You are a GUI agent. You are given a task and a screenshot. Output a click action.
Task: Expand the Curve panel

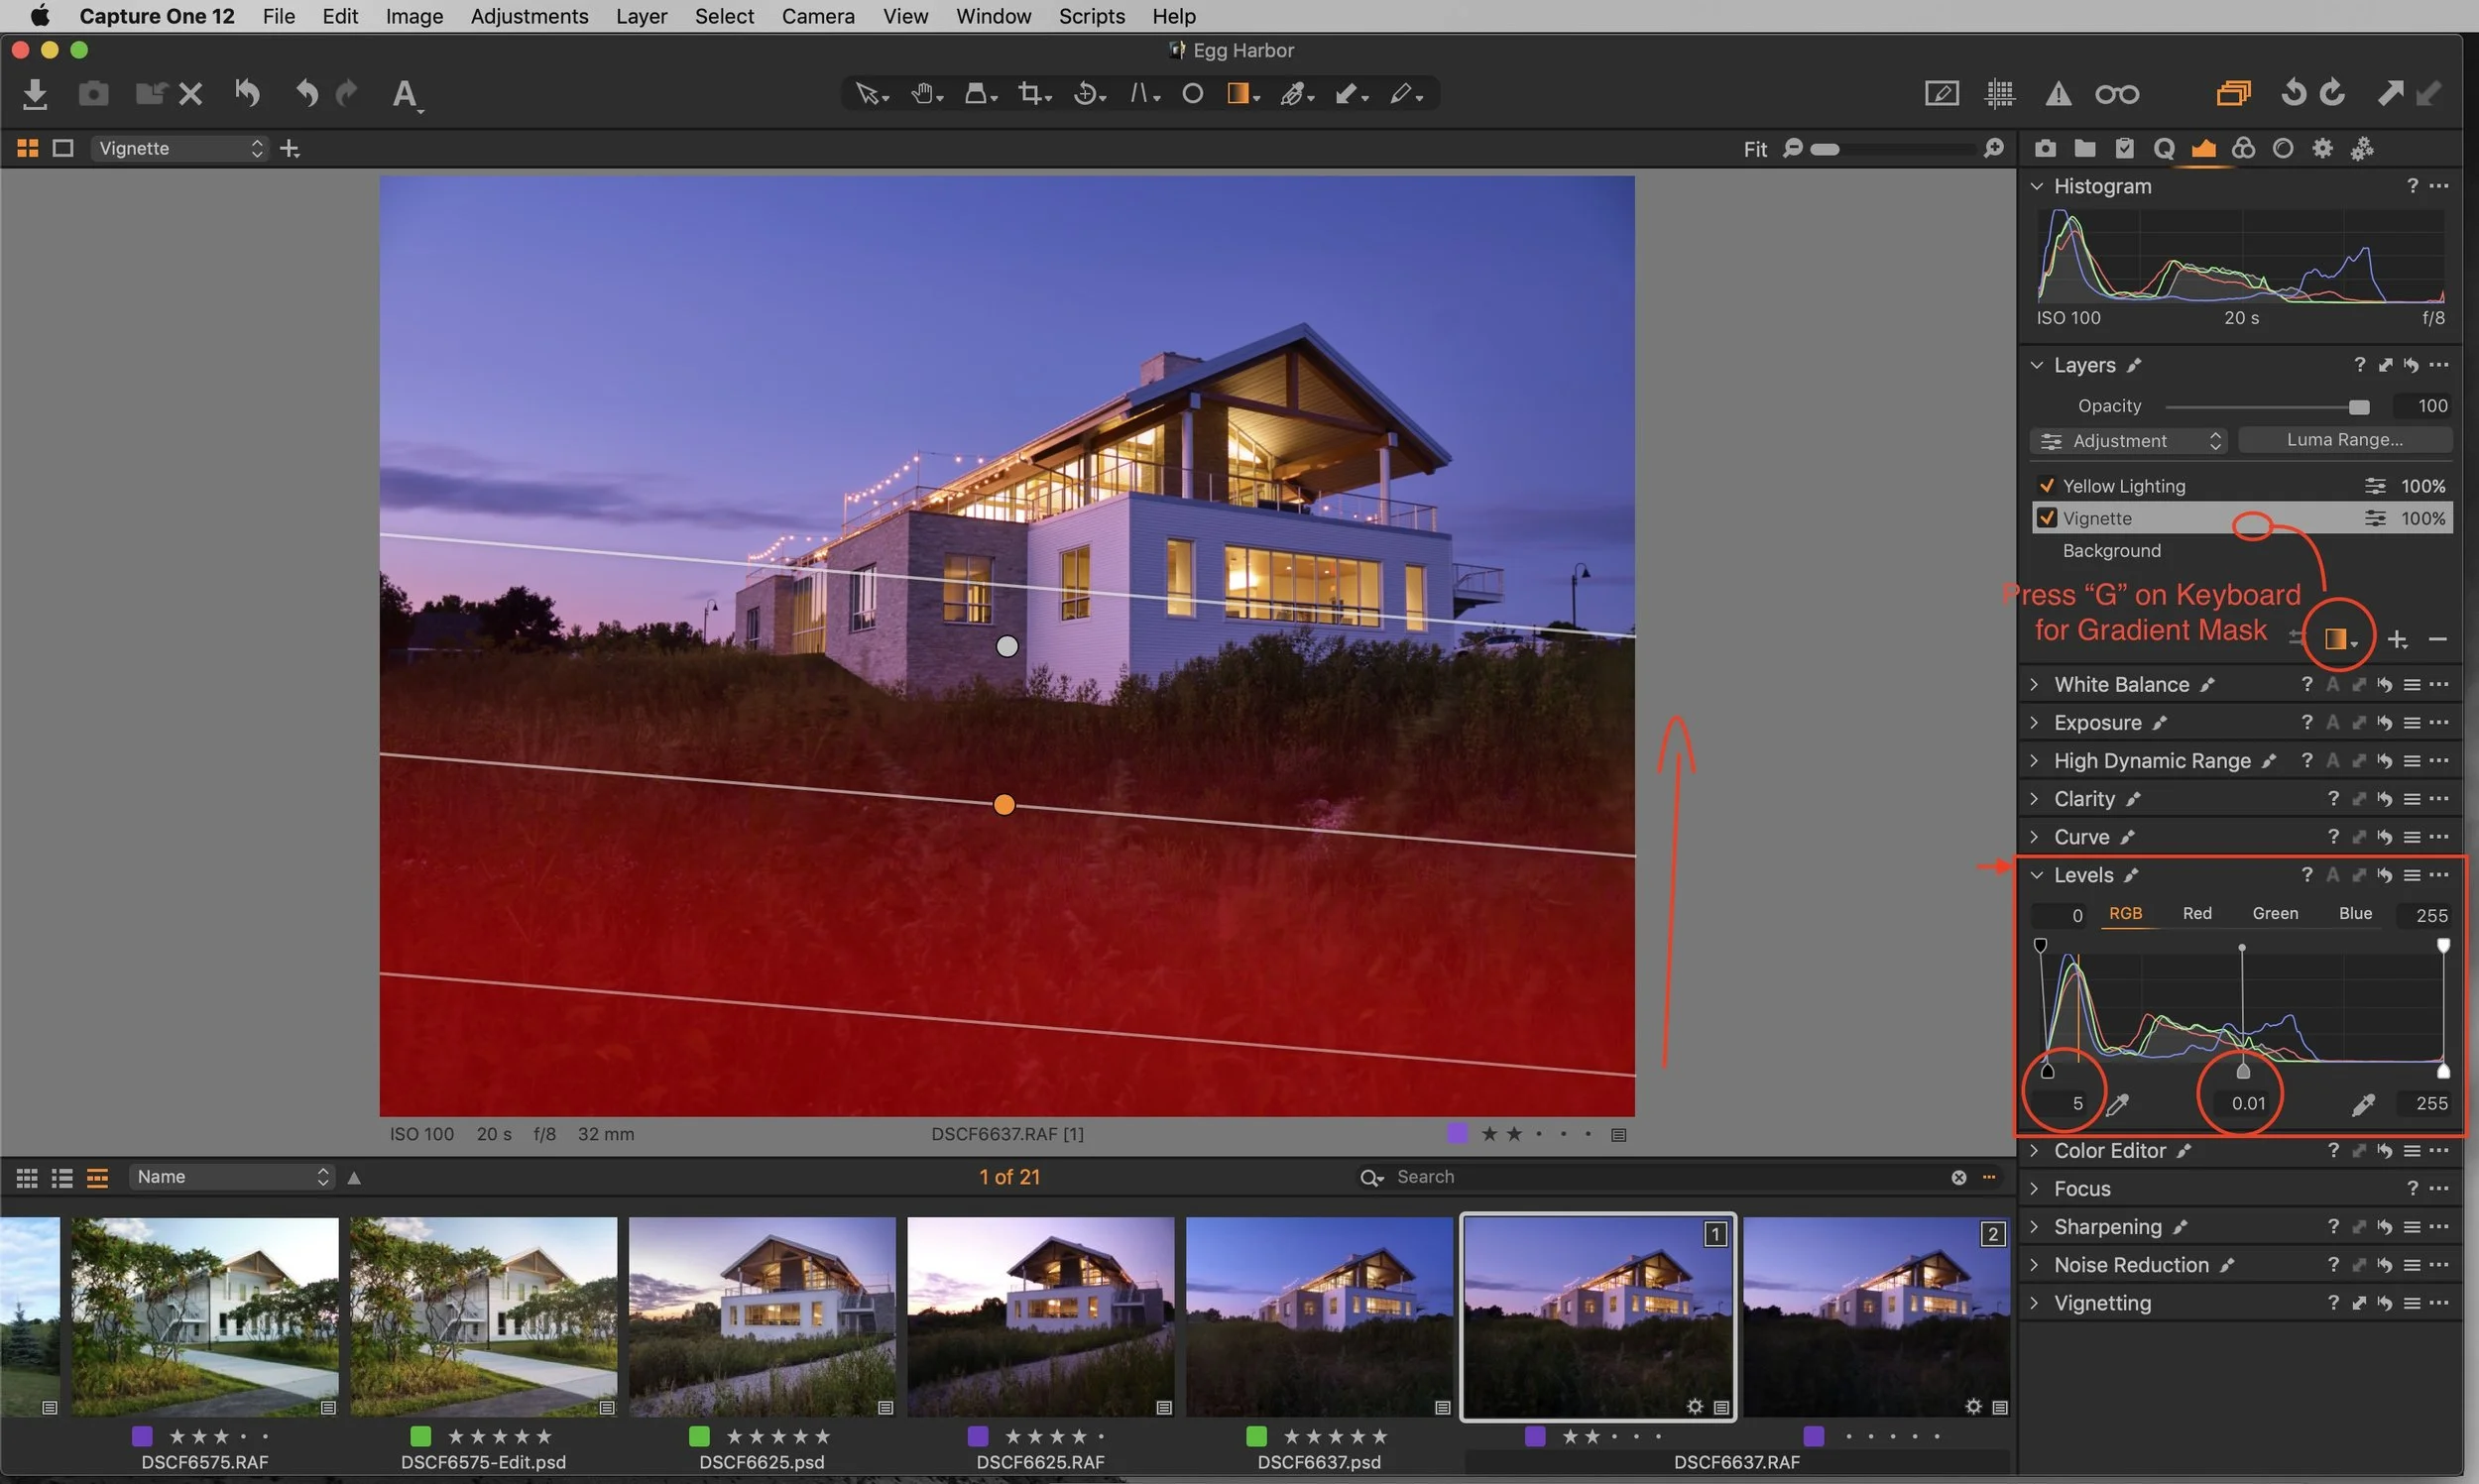(x=2035, y=837)
